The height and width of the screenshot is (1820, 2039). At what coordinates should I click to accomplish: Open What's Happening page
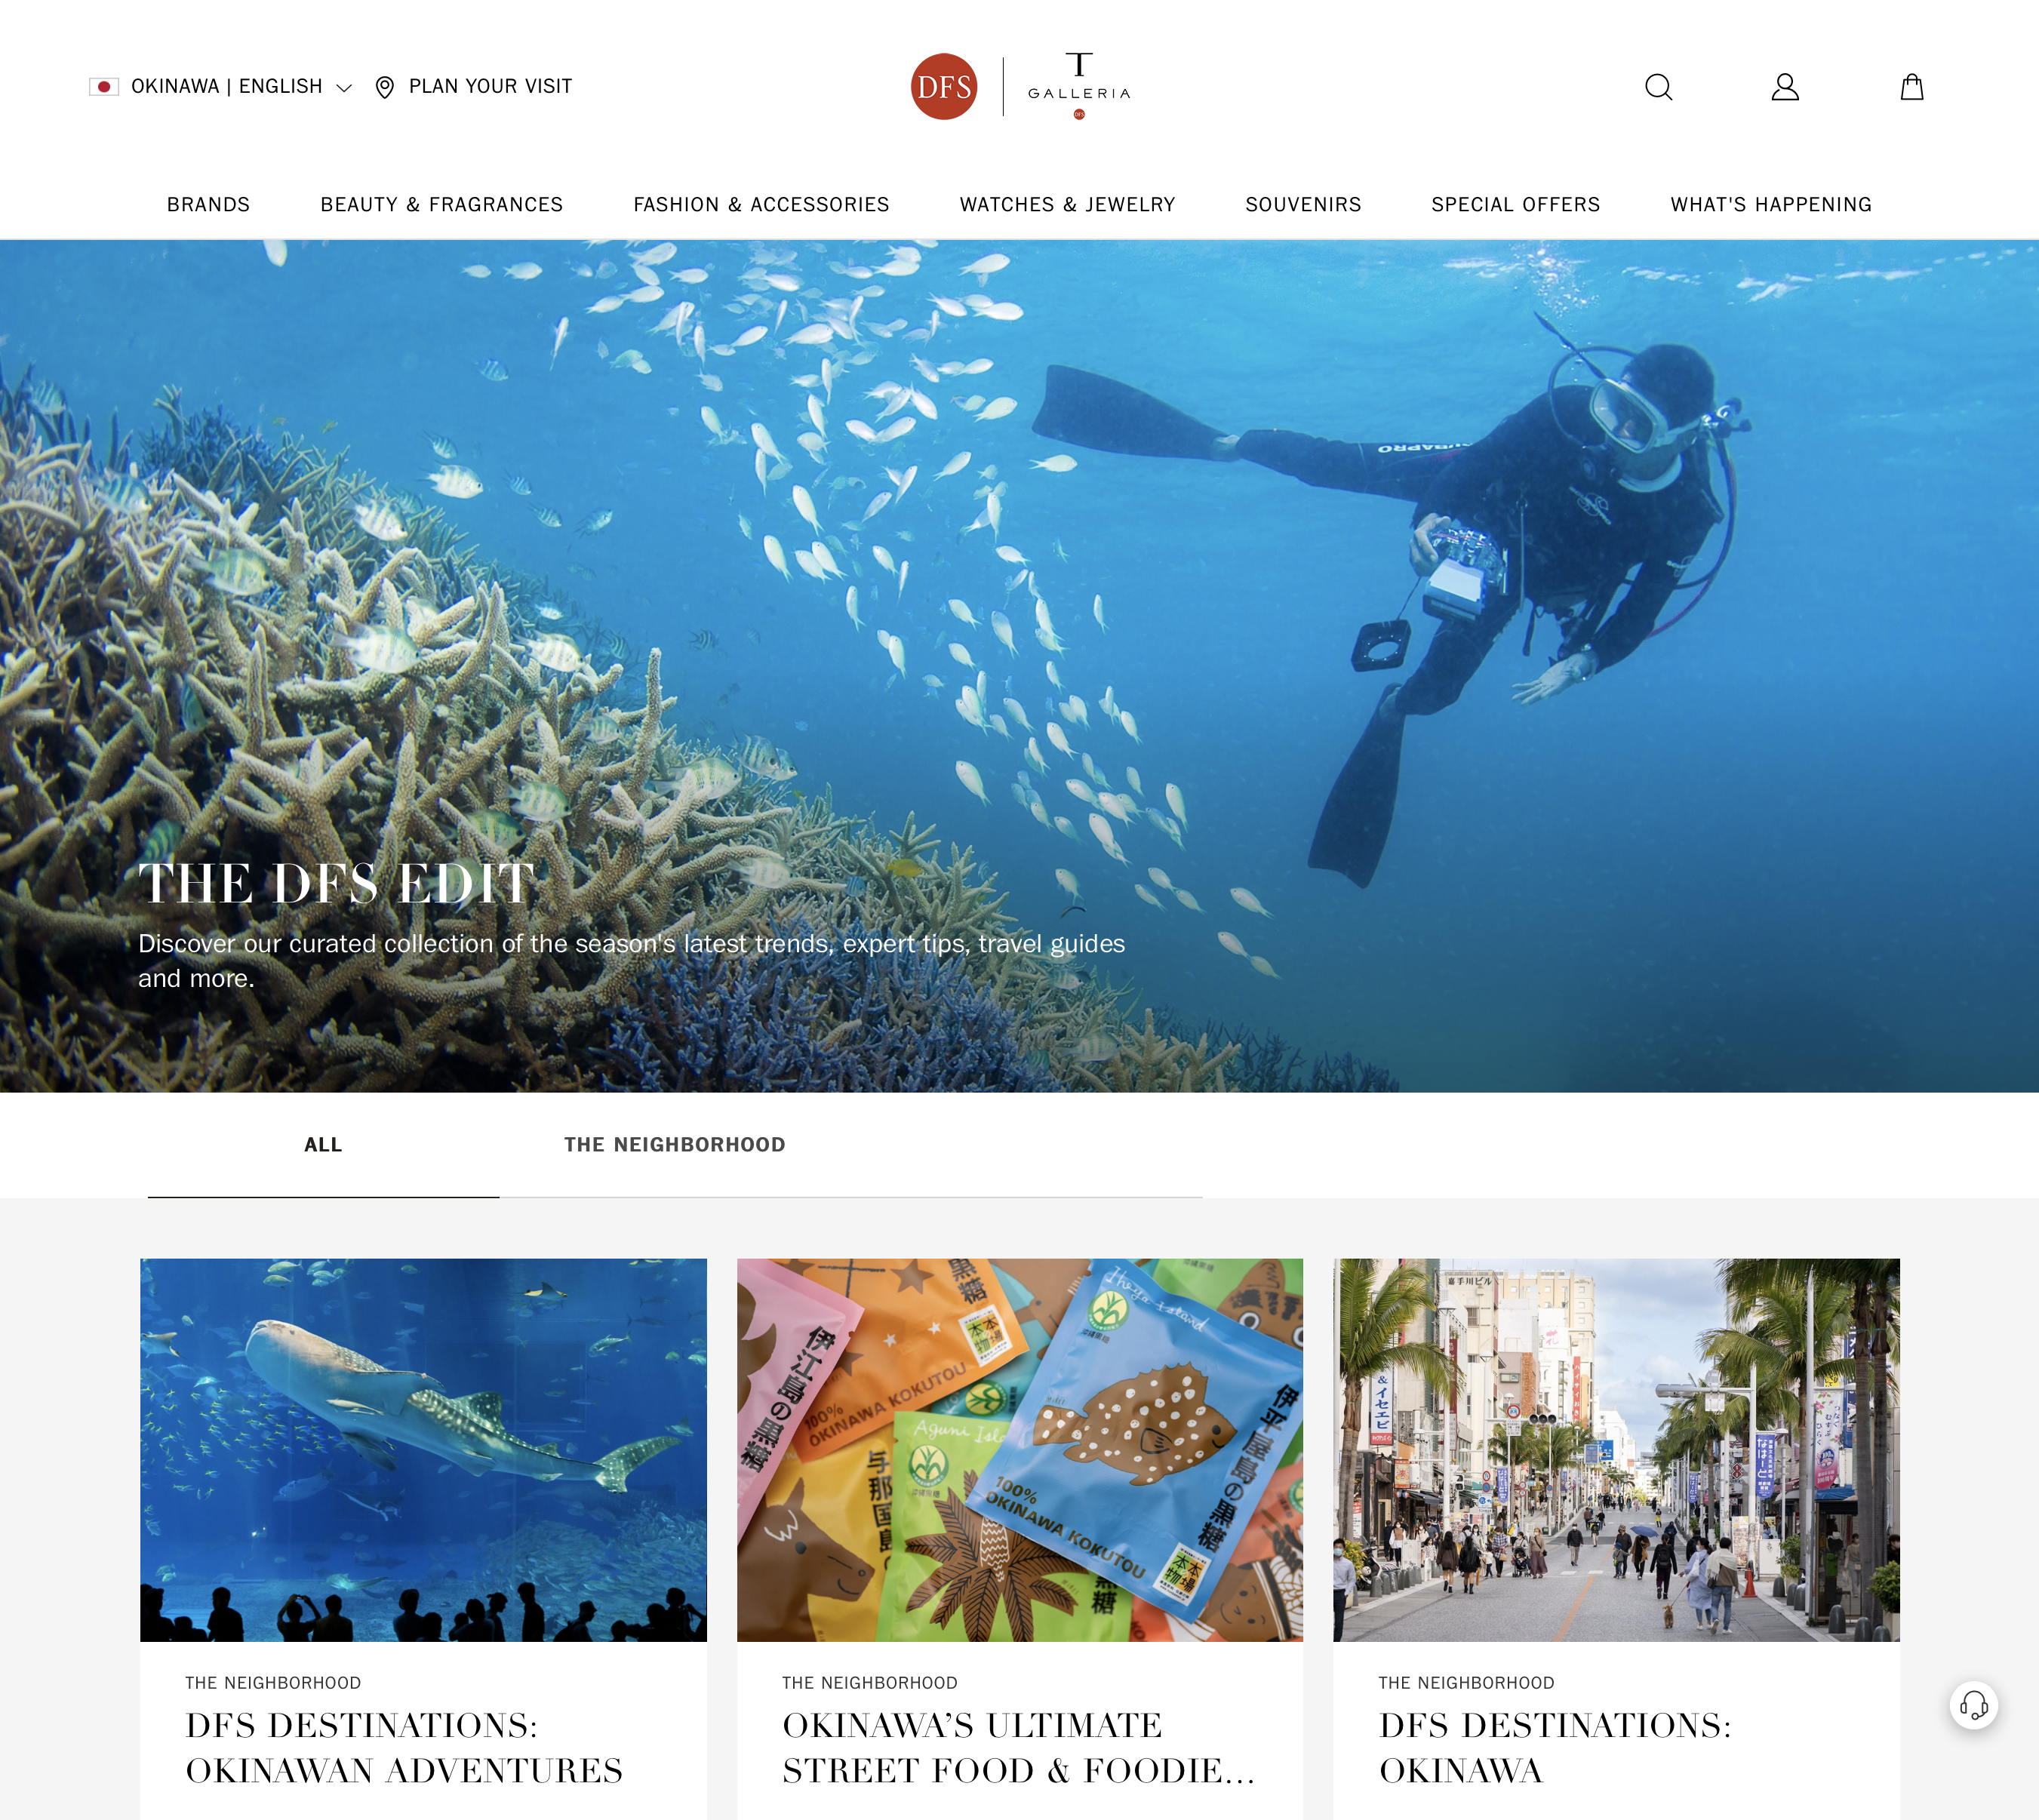click(x=1770, y=204)
